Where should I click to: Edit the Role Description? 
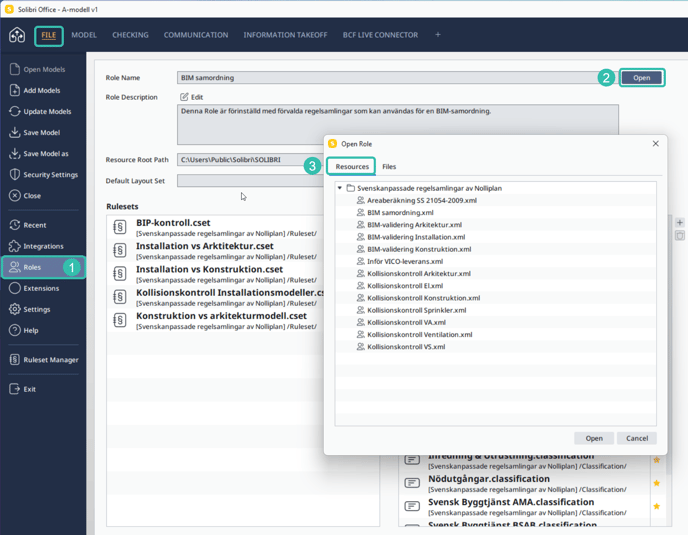(x=192, y=97)
